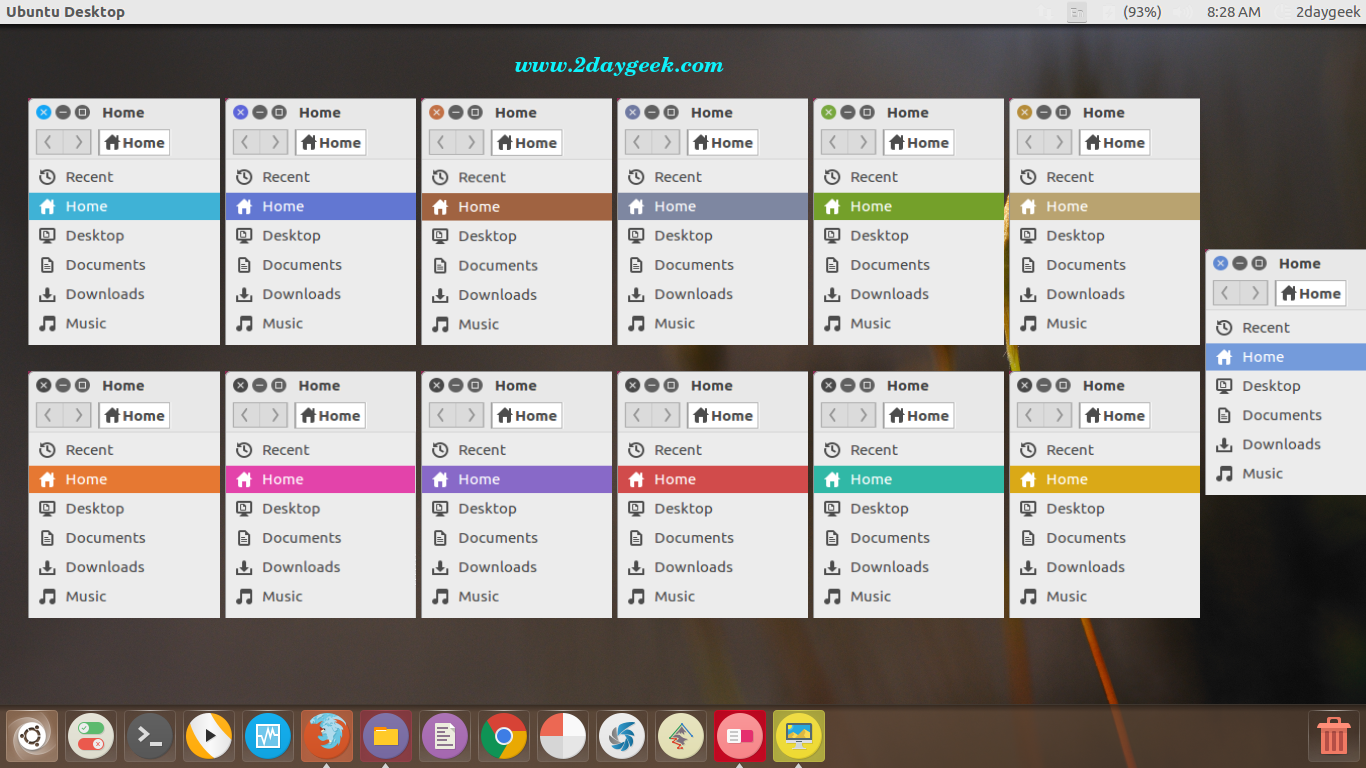Click the Ubuntu dash launcher icon
The height and width of the screenshot is (768, 1366).
32,737
